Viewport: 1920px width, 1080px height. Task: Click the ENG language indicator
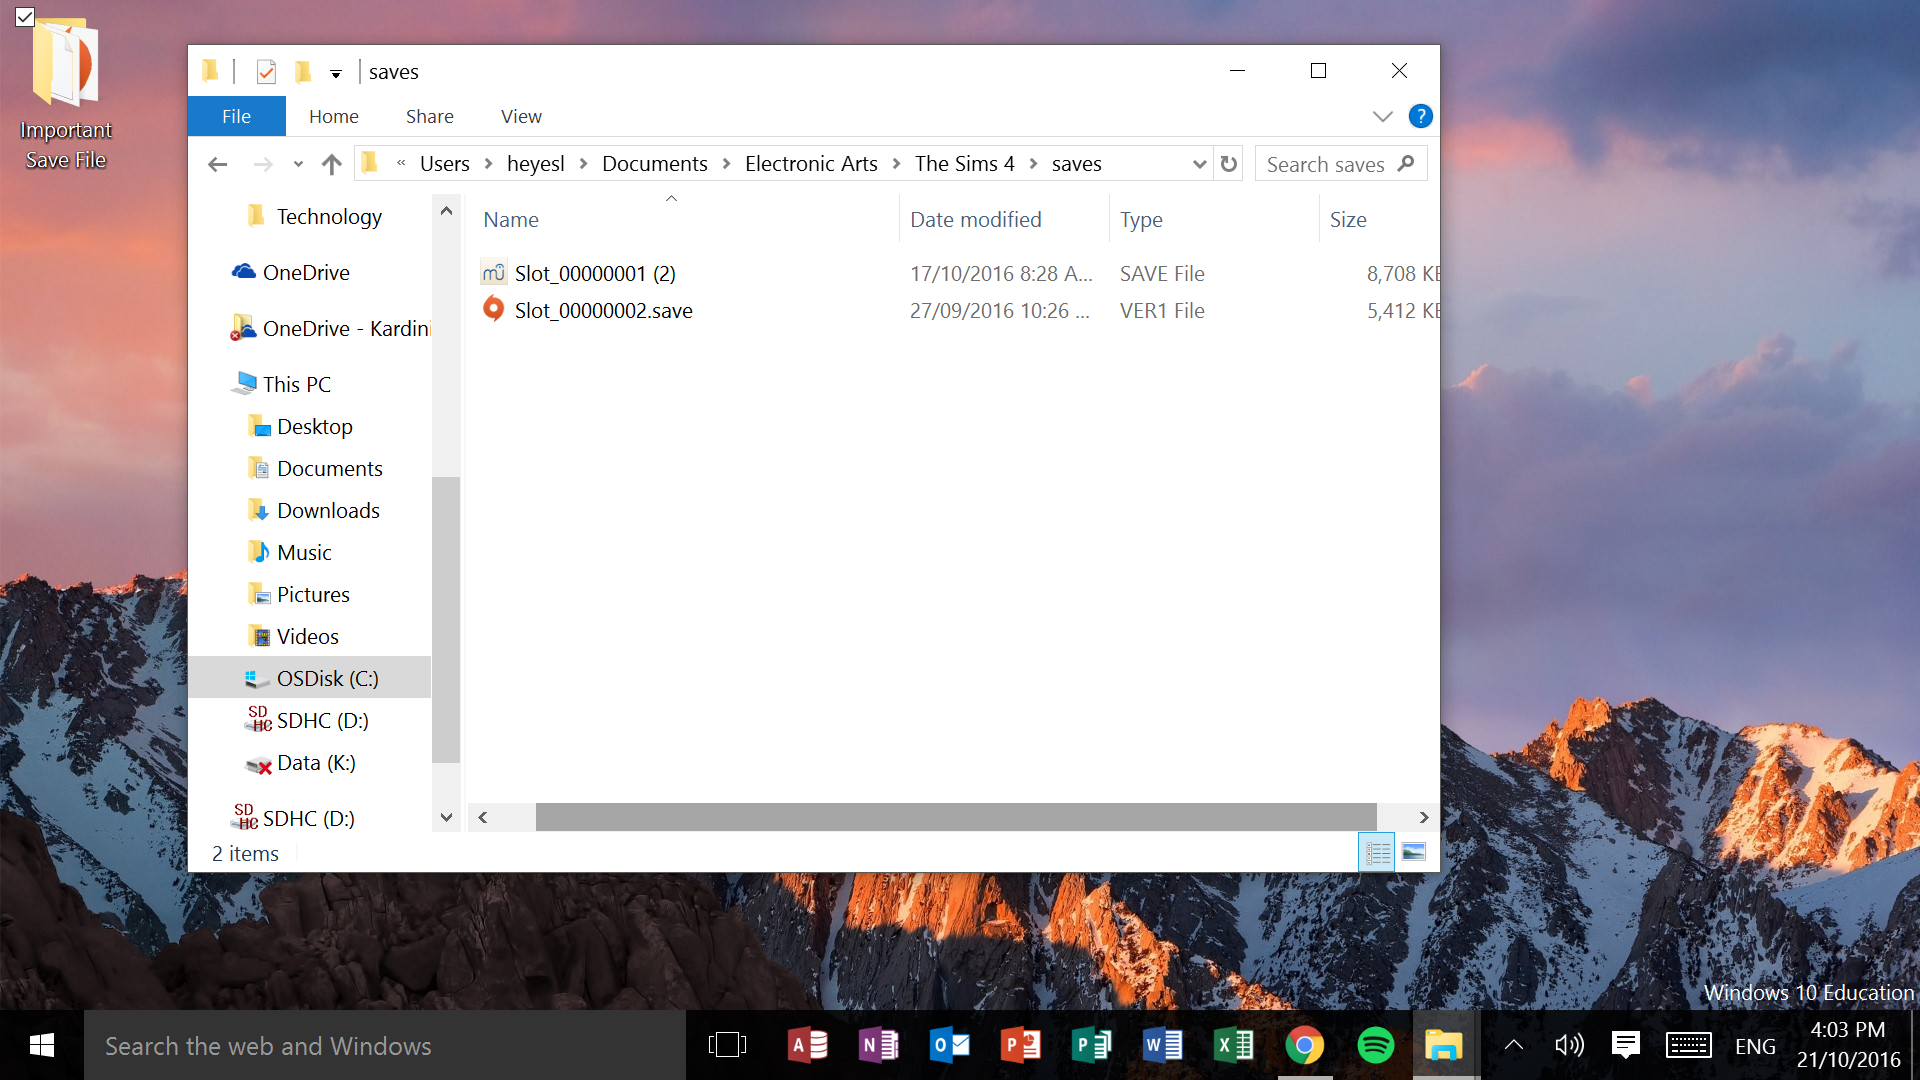pyautogui.click(x=1755, y=1046)
